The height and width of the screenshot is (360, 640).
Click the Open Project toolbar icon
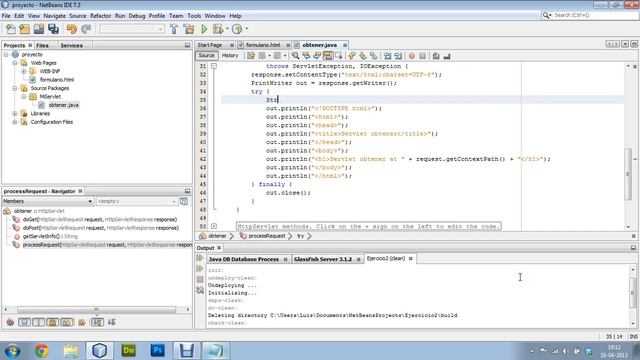point(39,29)
